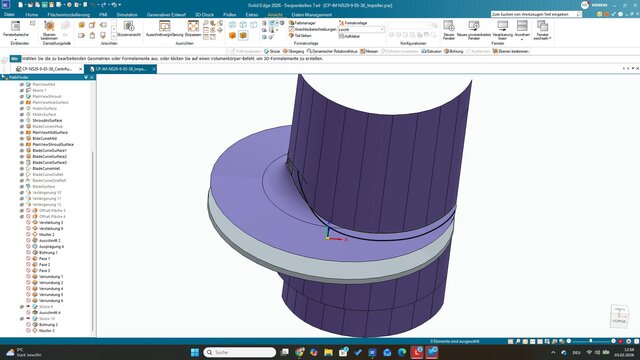Screen dimensions: 640x360
Task: Switch to the Simulation ribbon tab
Action: [x=127, y=15]
